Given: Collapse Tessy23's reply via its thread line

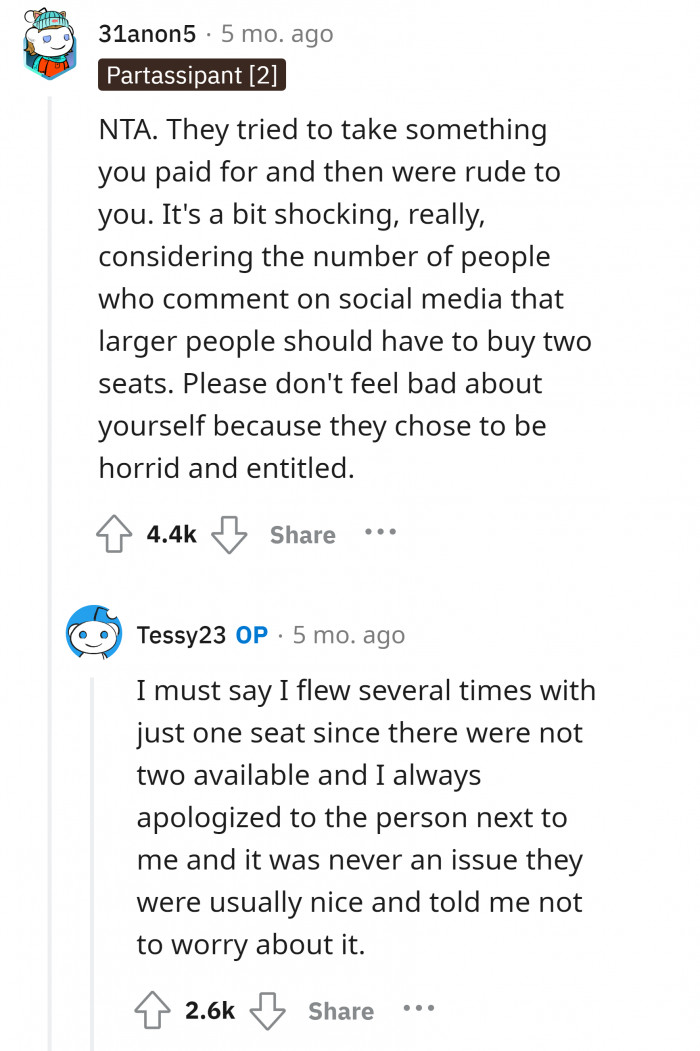Looking at the screenshot, I should [94, 850].
